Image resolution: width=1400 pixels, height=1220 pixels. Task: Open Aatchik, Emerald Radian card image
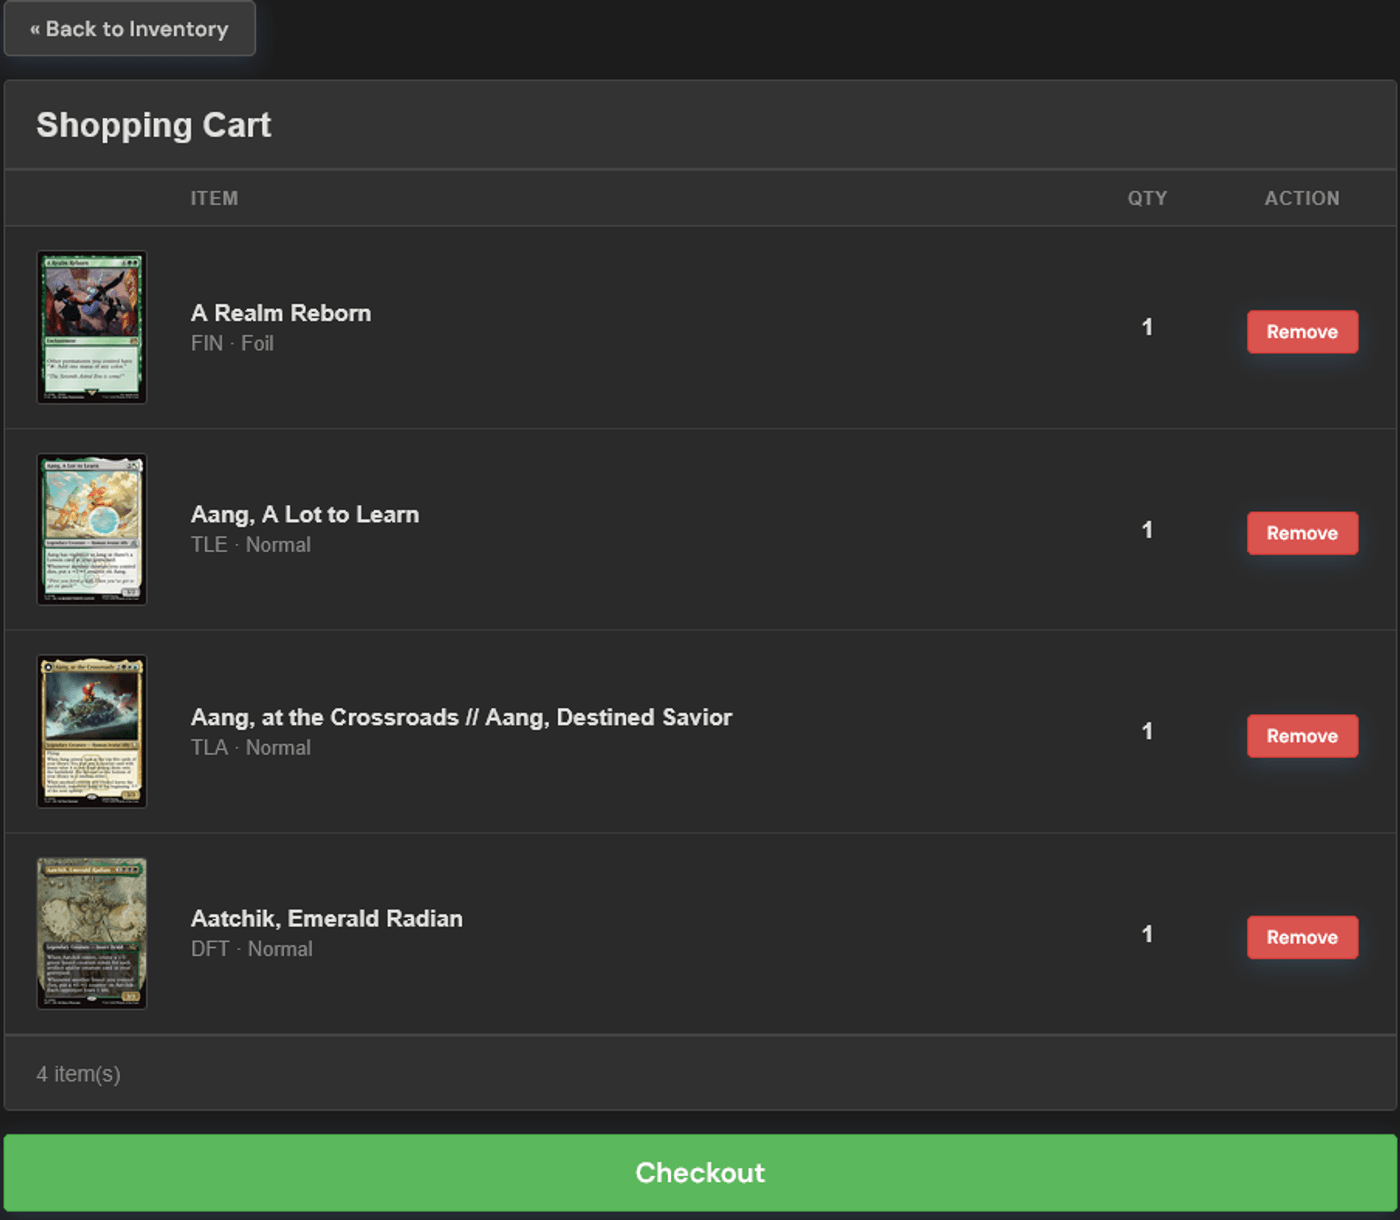pos(92,933)
